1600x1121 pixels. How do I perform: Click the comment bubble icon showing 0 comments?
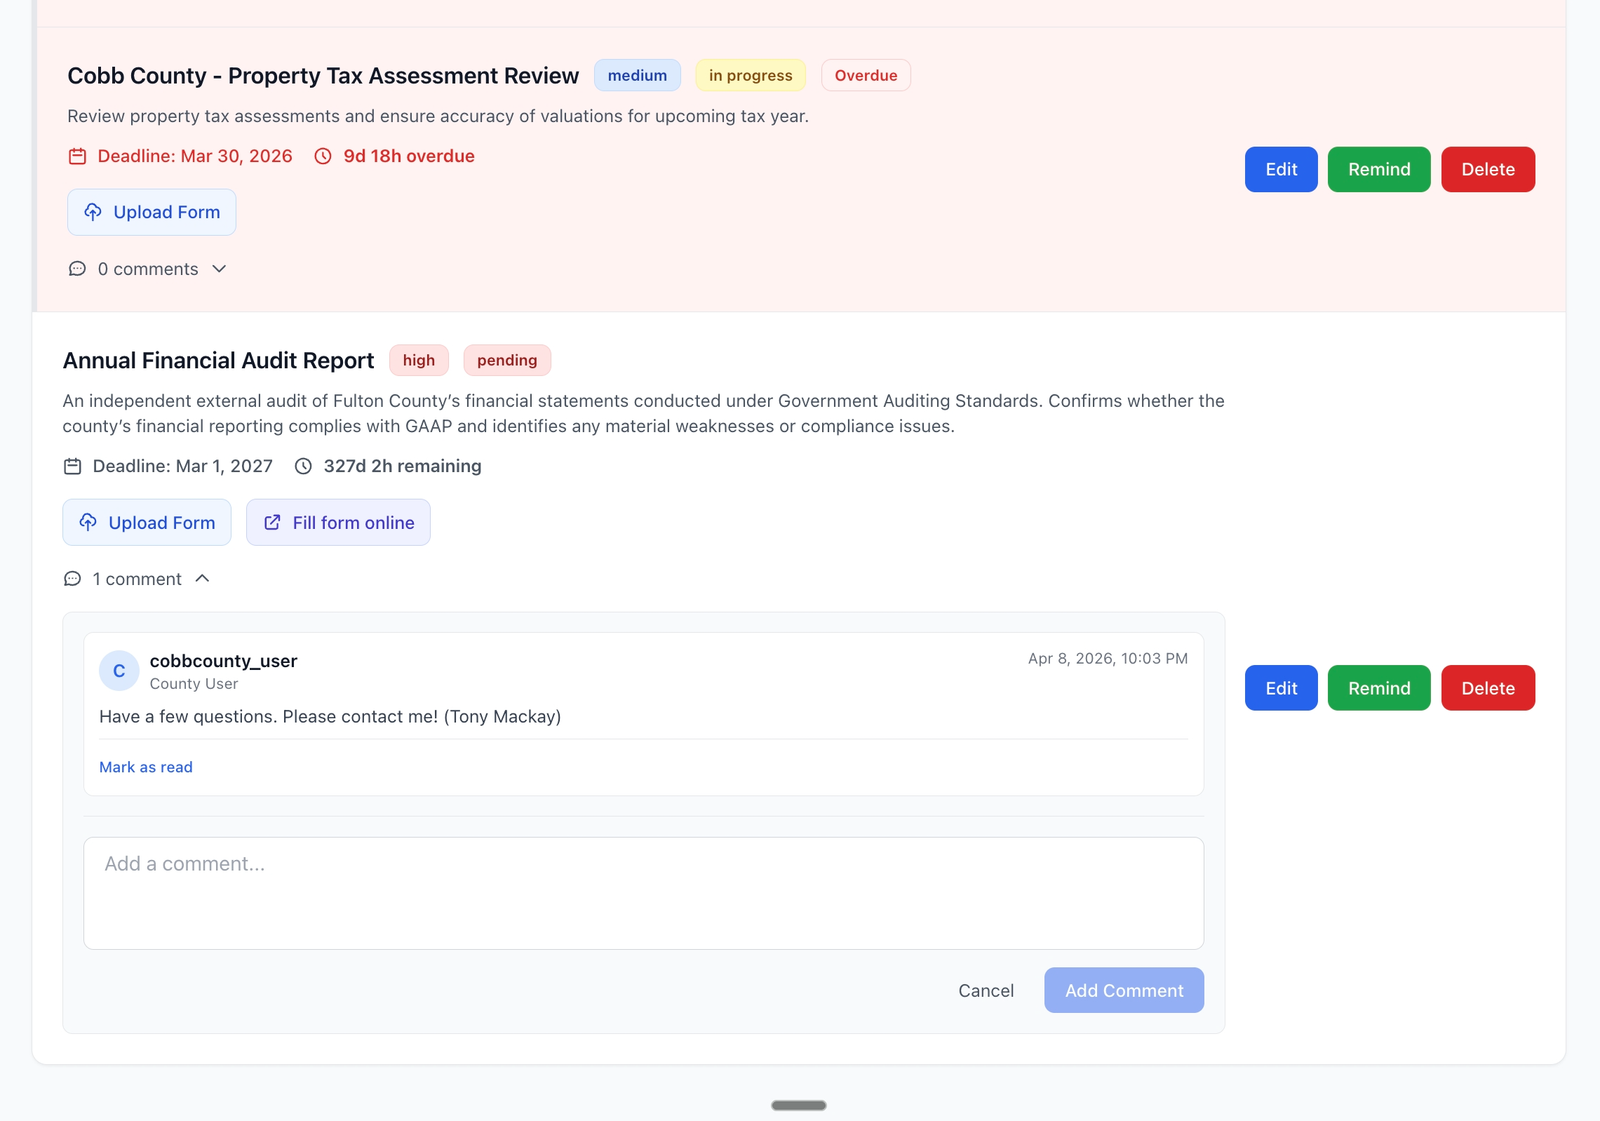coord(77,269)
